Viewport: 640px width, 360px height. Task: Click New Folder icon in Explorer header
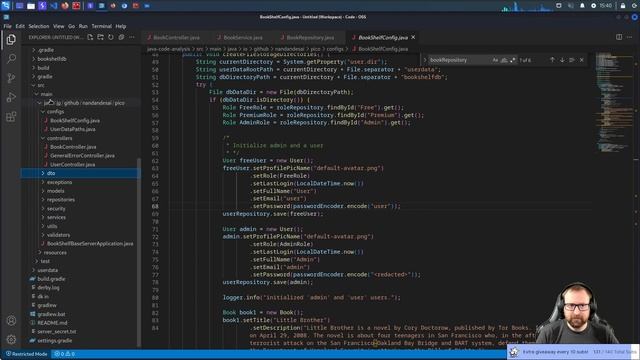pos(100,37)
